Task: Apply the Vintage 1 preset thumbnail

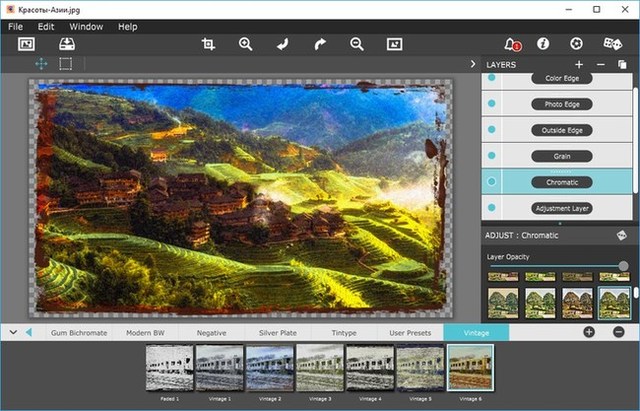Action: (x=220, y=368)
